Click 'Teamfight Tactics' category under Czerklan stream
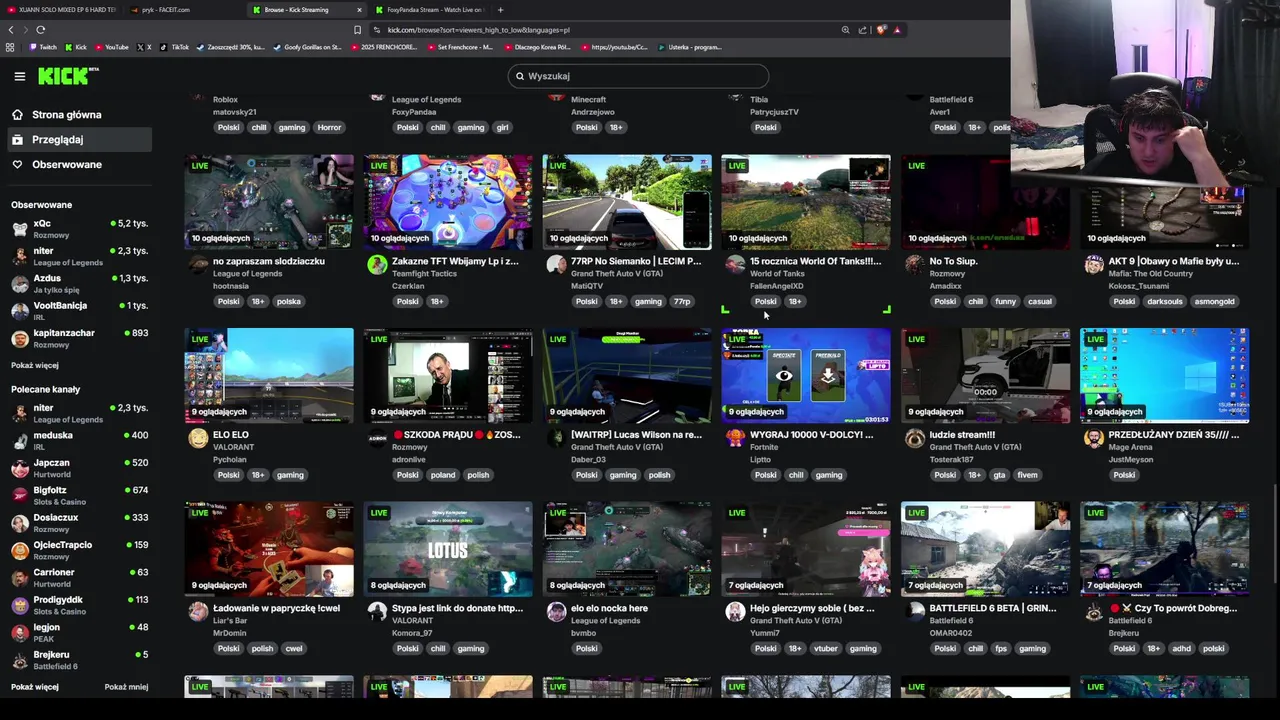Screen dimensions: 1280x720 point(424,274)
